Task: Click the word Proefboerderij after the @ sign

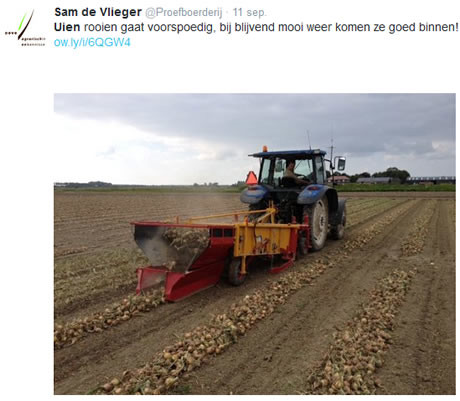Action: click(189, 12)
